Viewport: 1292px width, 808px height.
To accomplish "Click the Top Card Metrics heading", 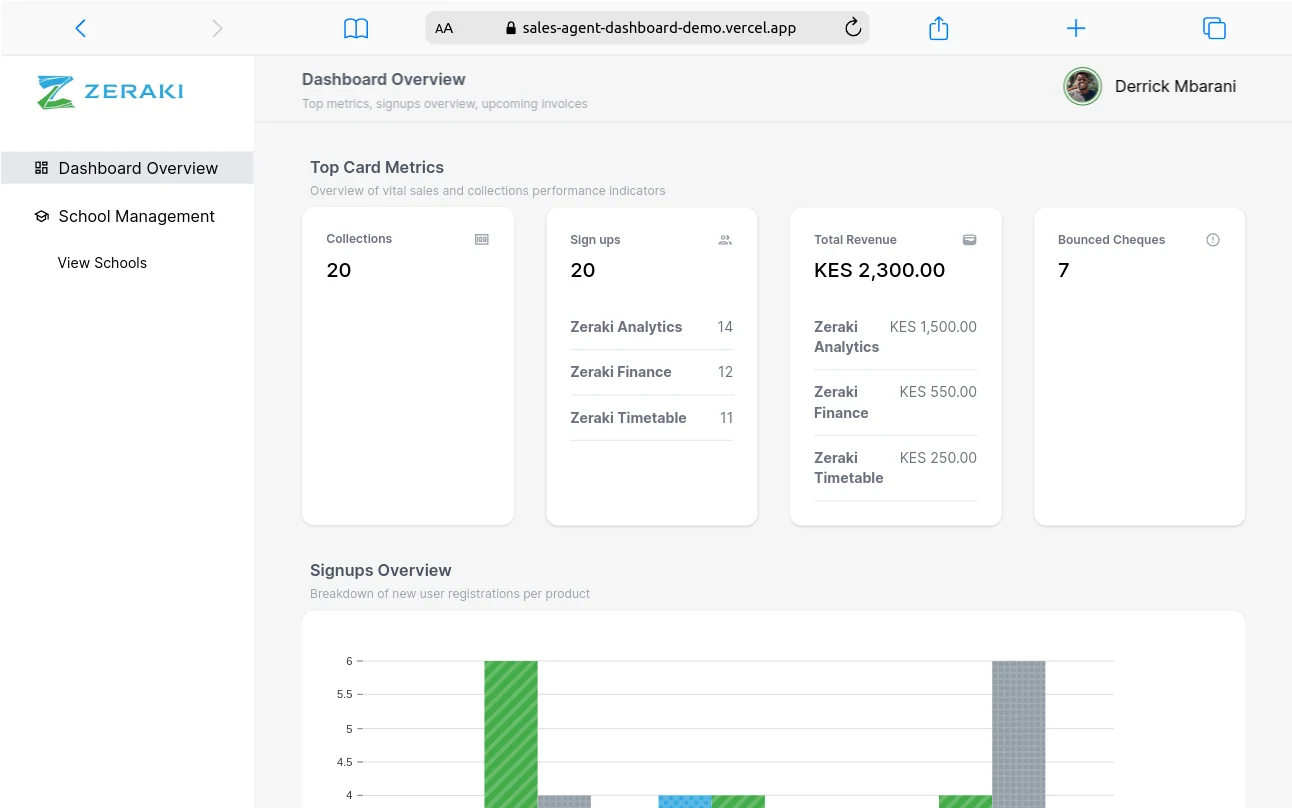I will (x=377, y=167).
